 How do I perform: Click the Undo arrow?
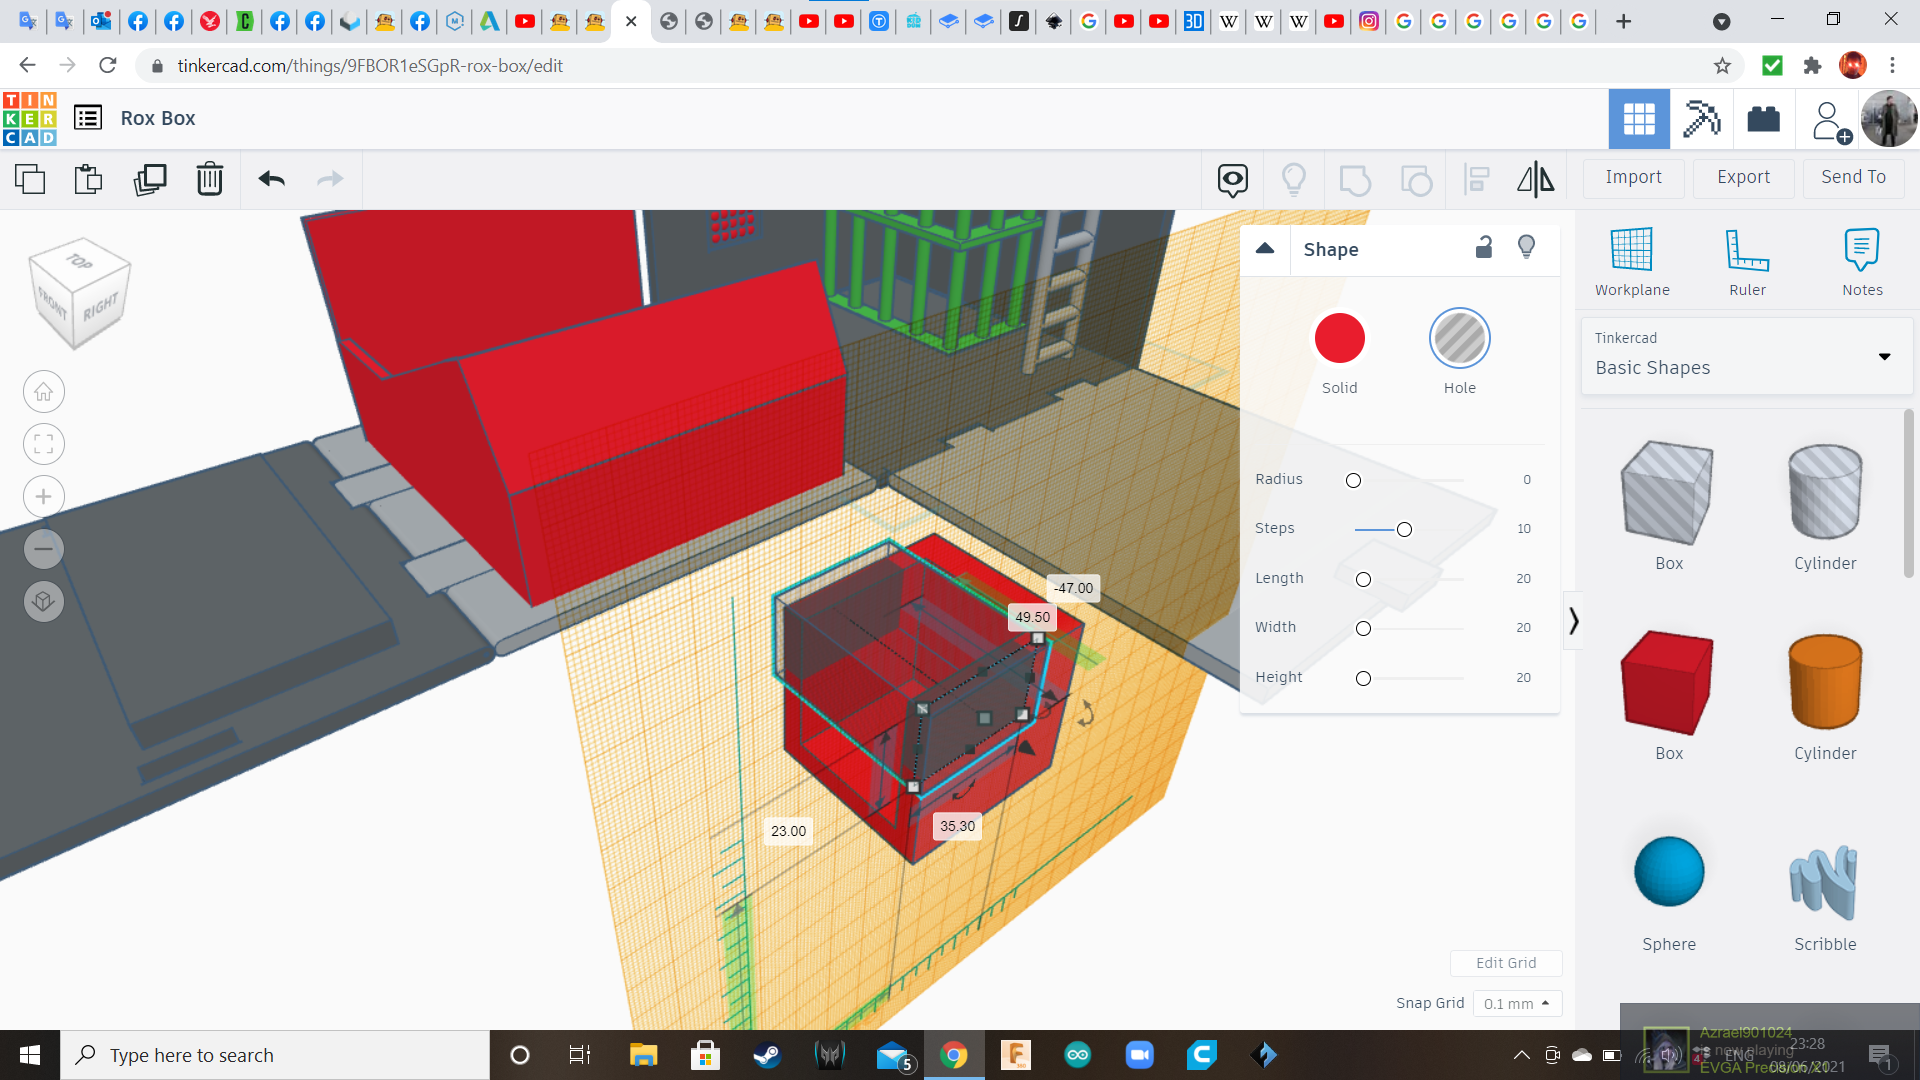click(x=272, y=180)
